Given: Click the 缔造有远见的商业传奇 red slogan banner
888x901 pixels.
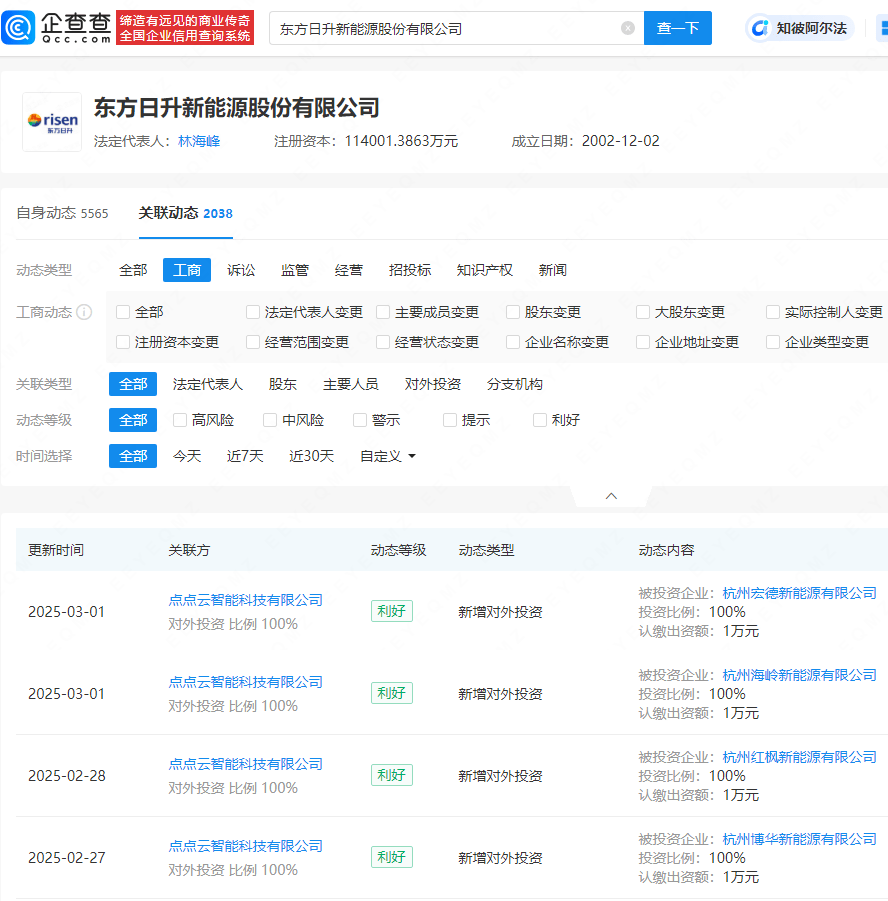Looking at the screenshot, I should pyautogui.click(x=185, y=28).
